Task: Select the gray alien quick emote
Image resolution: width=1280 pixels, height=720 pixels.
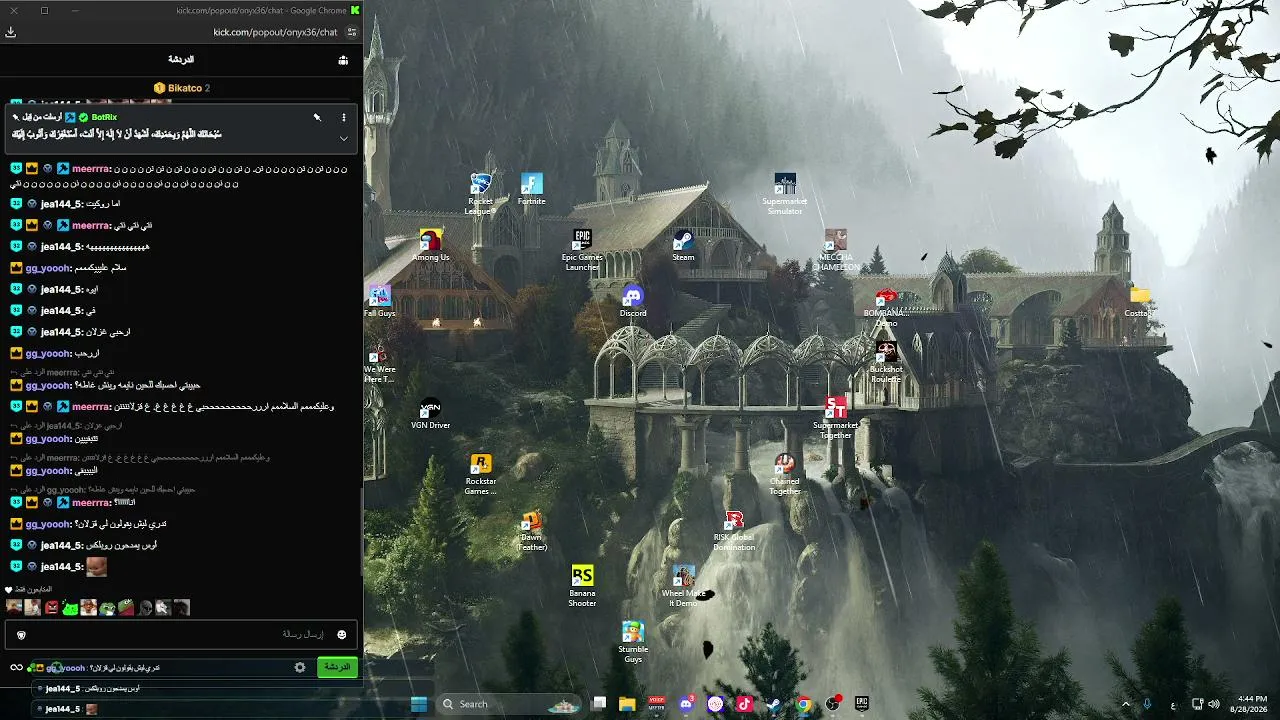Action: point(145,607)
